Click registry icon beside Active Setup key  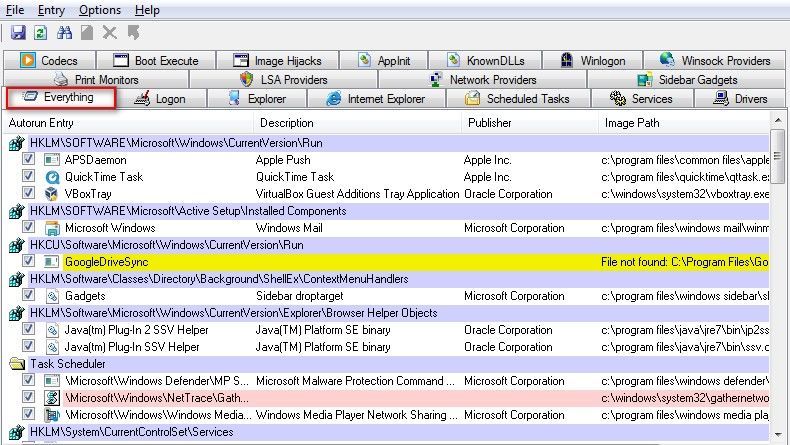point(17,211)
